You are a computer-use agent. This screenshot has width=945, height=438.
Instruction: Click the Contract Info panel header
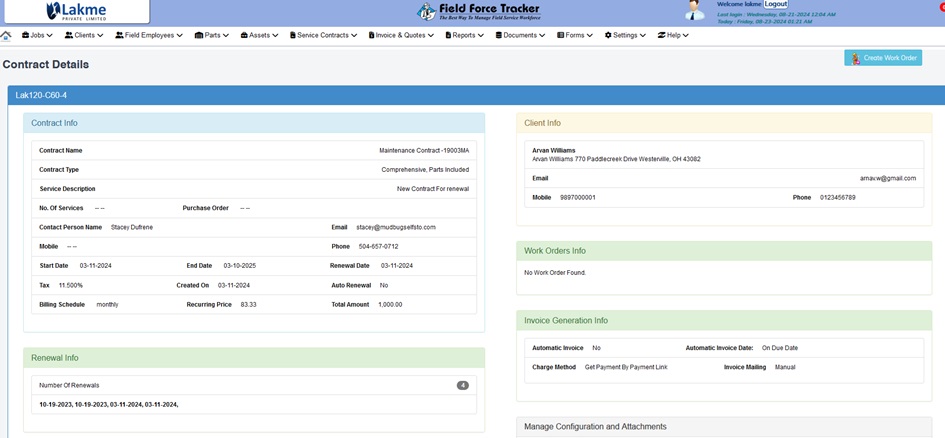coord(254,123)
